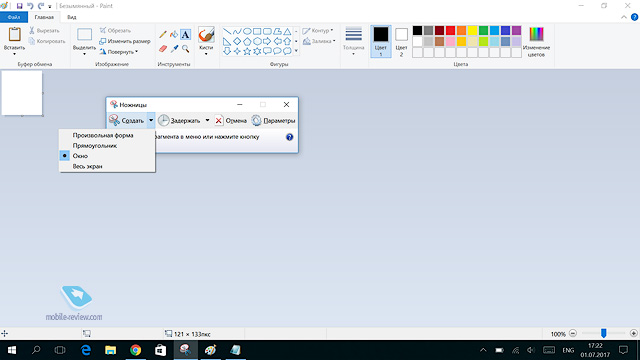
Task: Open the Файл (File) menu
Action: point(14,17)
